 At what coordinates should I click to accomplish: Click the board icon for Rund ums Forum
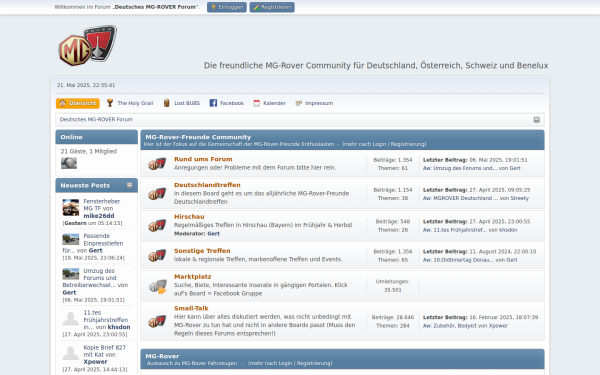pos(157,164)
